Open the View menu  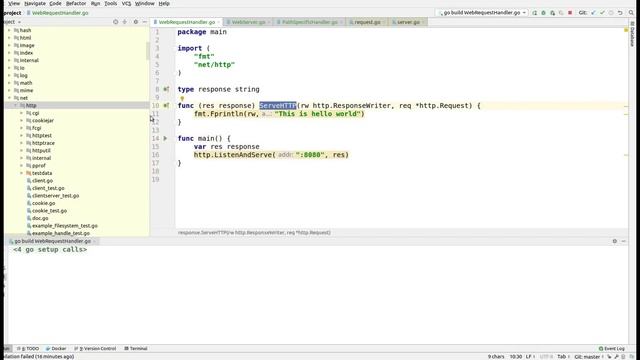coord(14,3)
